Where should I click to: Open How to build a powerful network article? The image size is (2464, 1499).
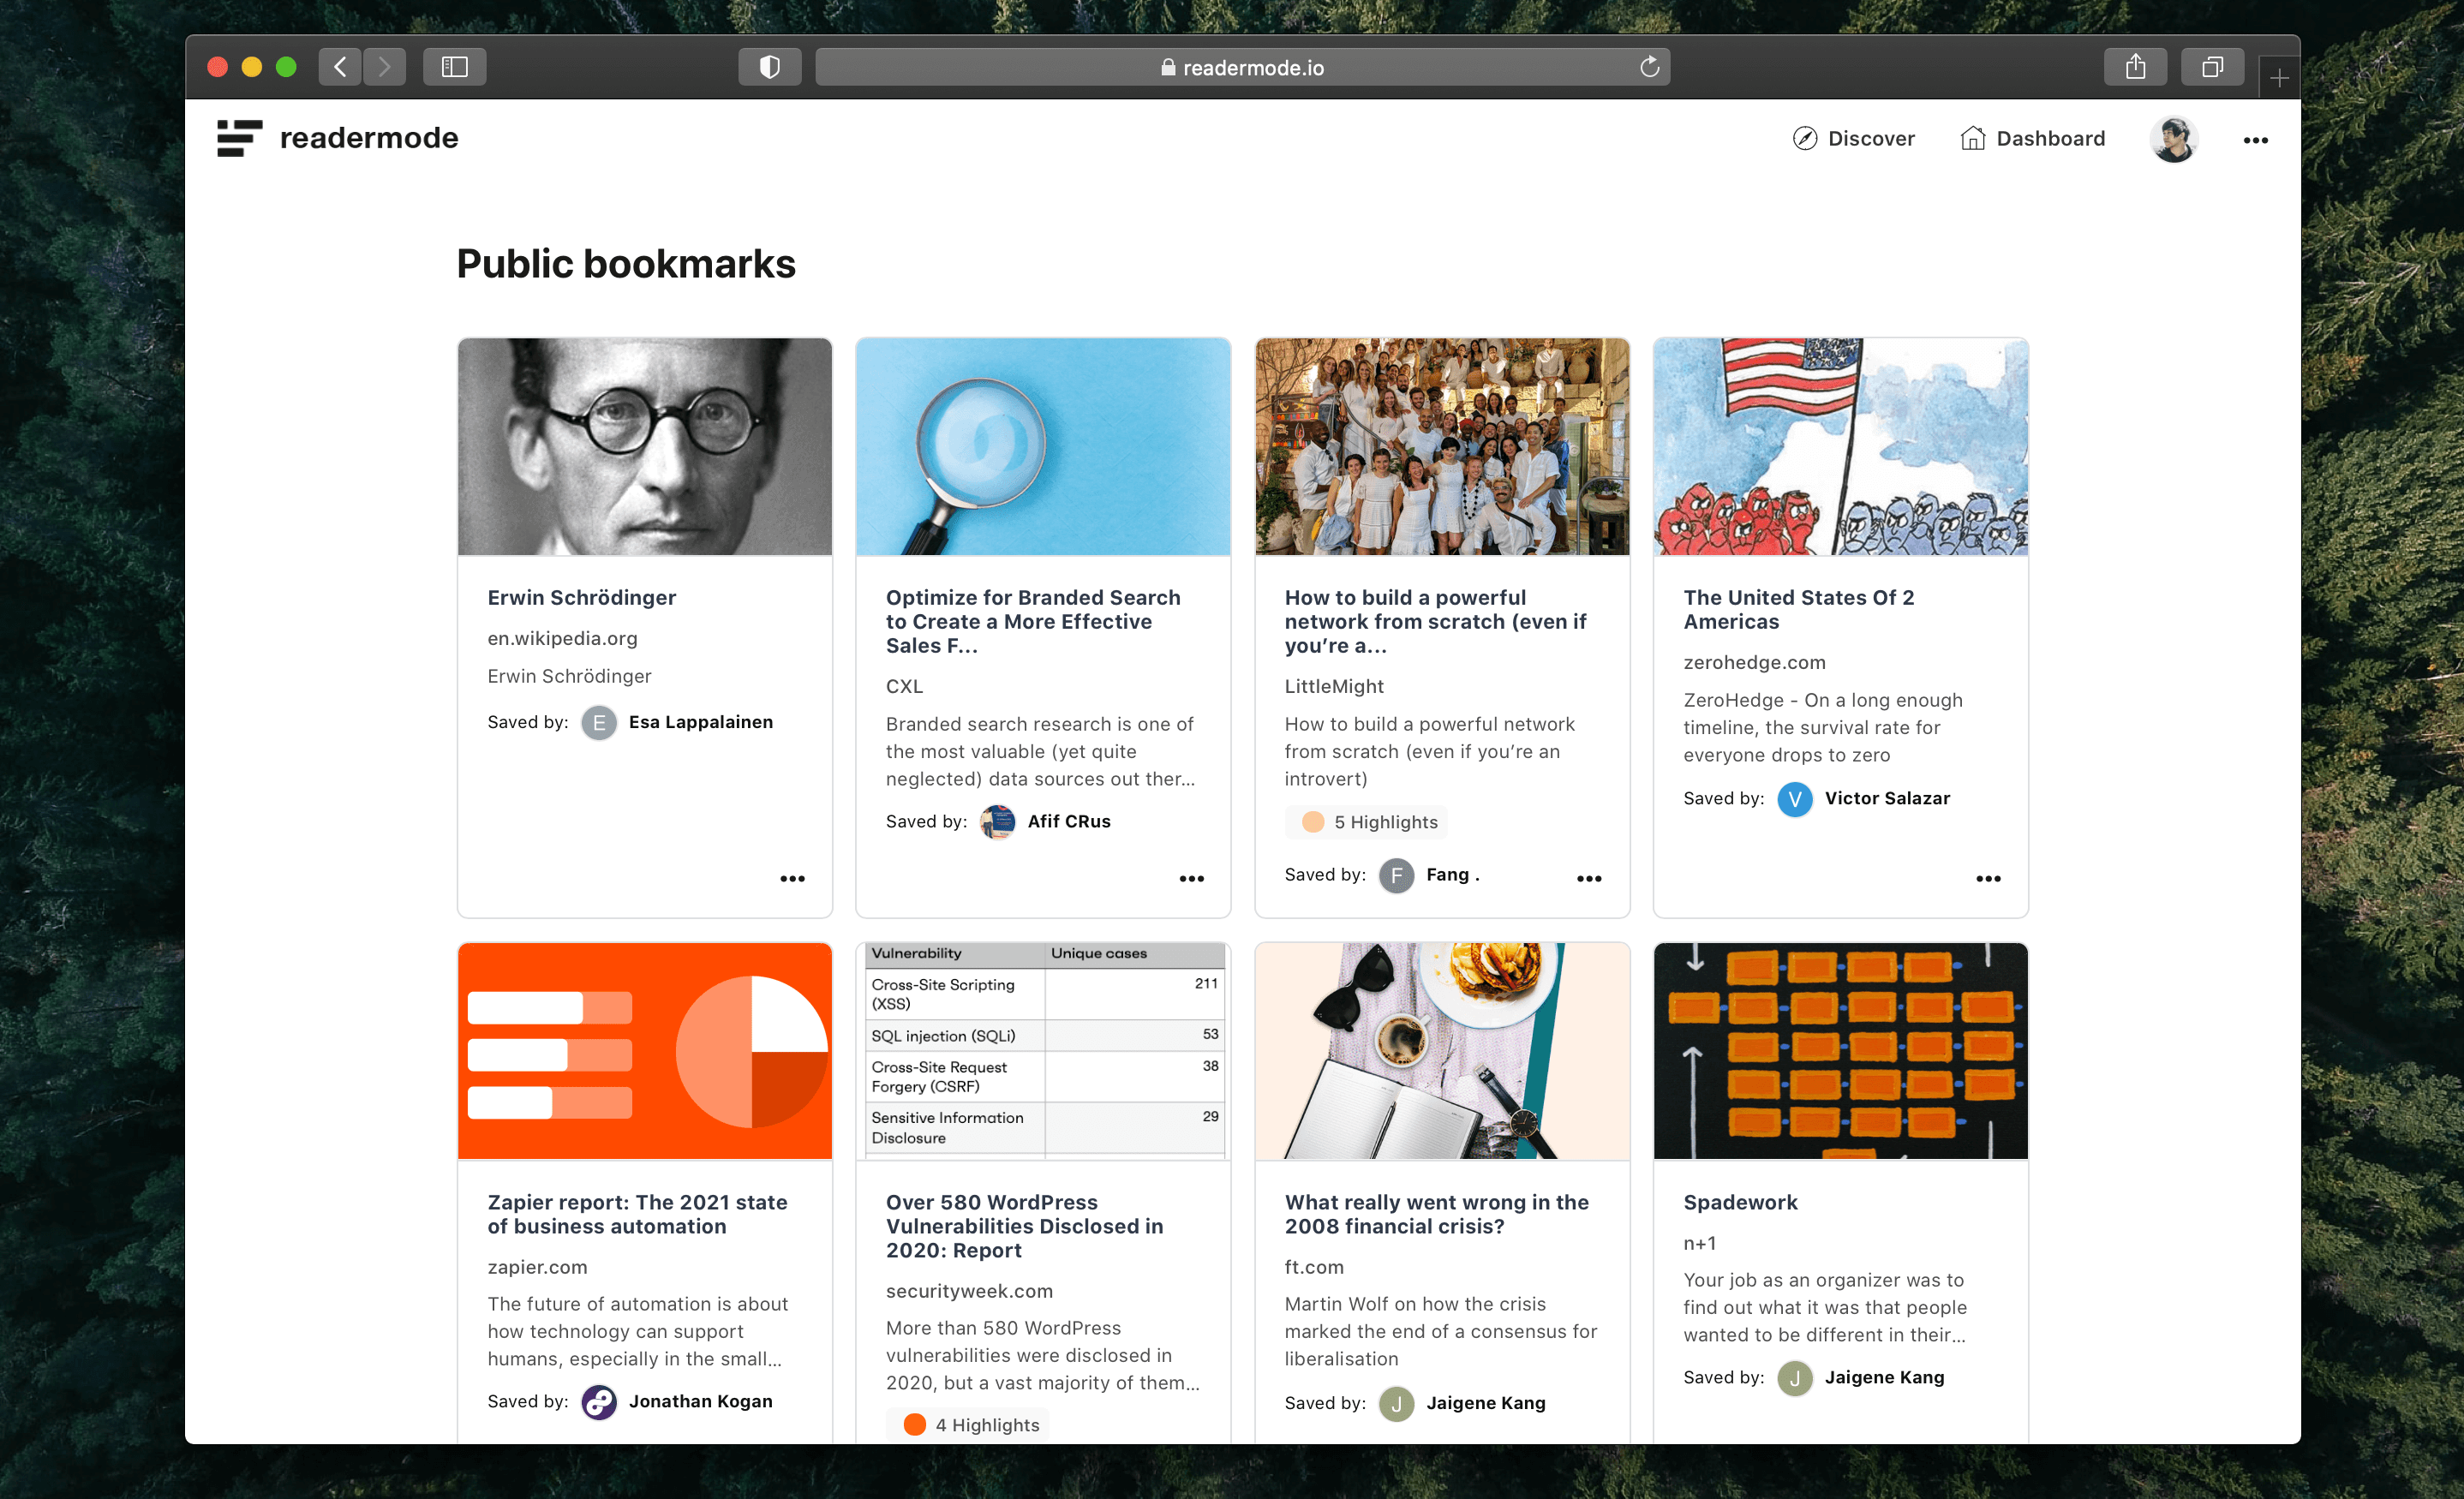tap(1435, 621)
